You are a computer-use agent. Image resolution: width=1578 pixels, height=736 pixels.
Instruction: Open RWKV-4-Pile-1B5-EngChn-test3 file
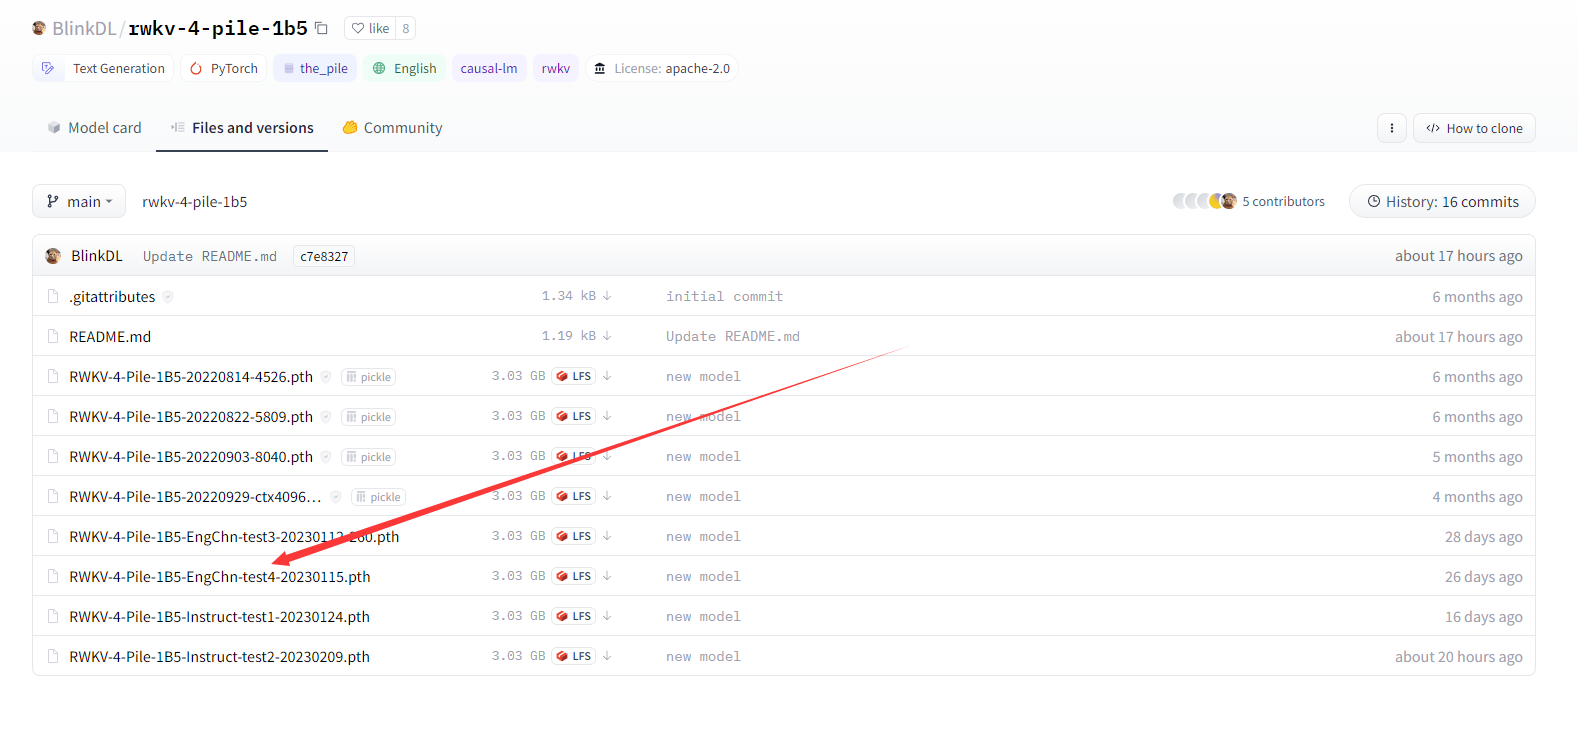234,536
